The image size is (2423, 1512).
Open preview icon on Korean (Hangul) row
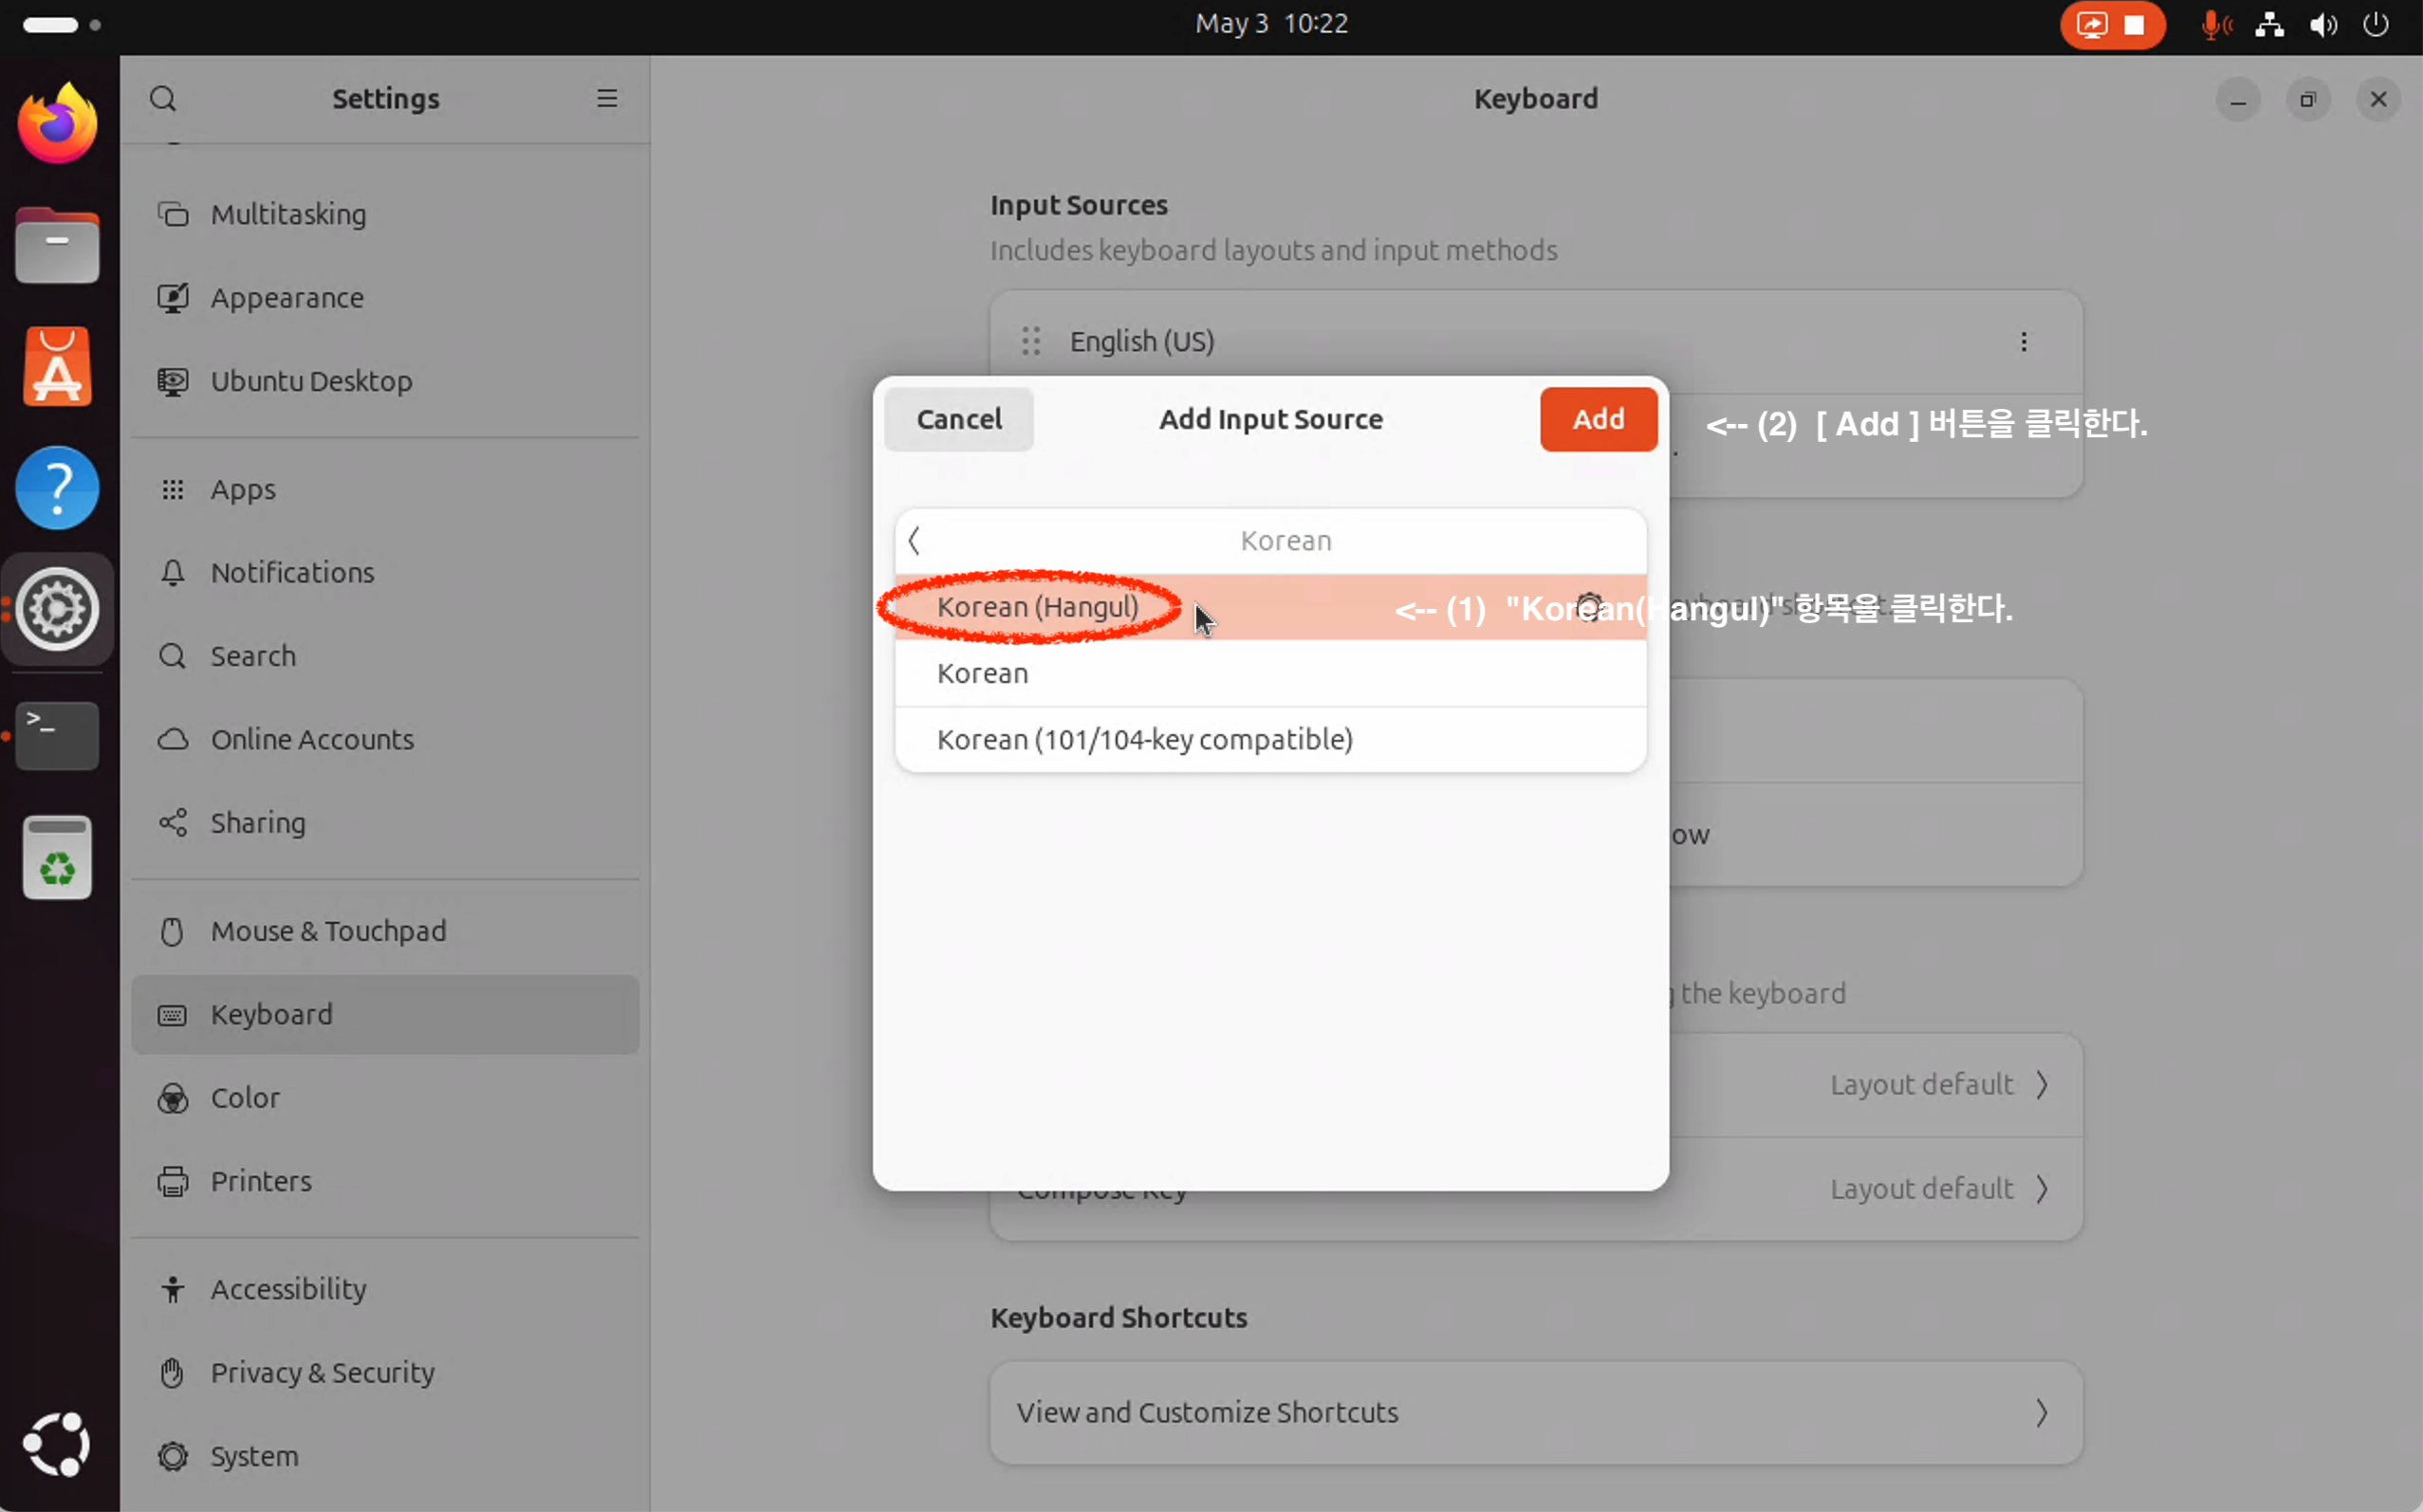click(1589, 606)
